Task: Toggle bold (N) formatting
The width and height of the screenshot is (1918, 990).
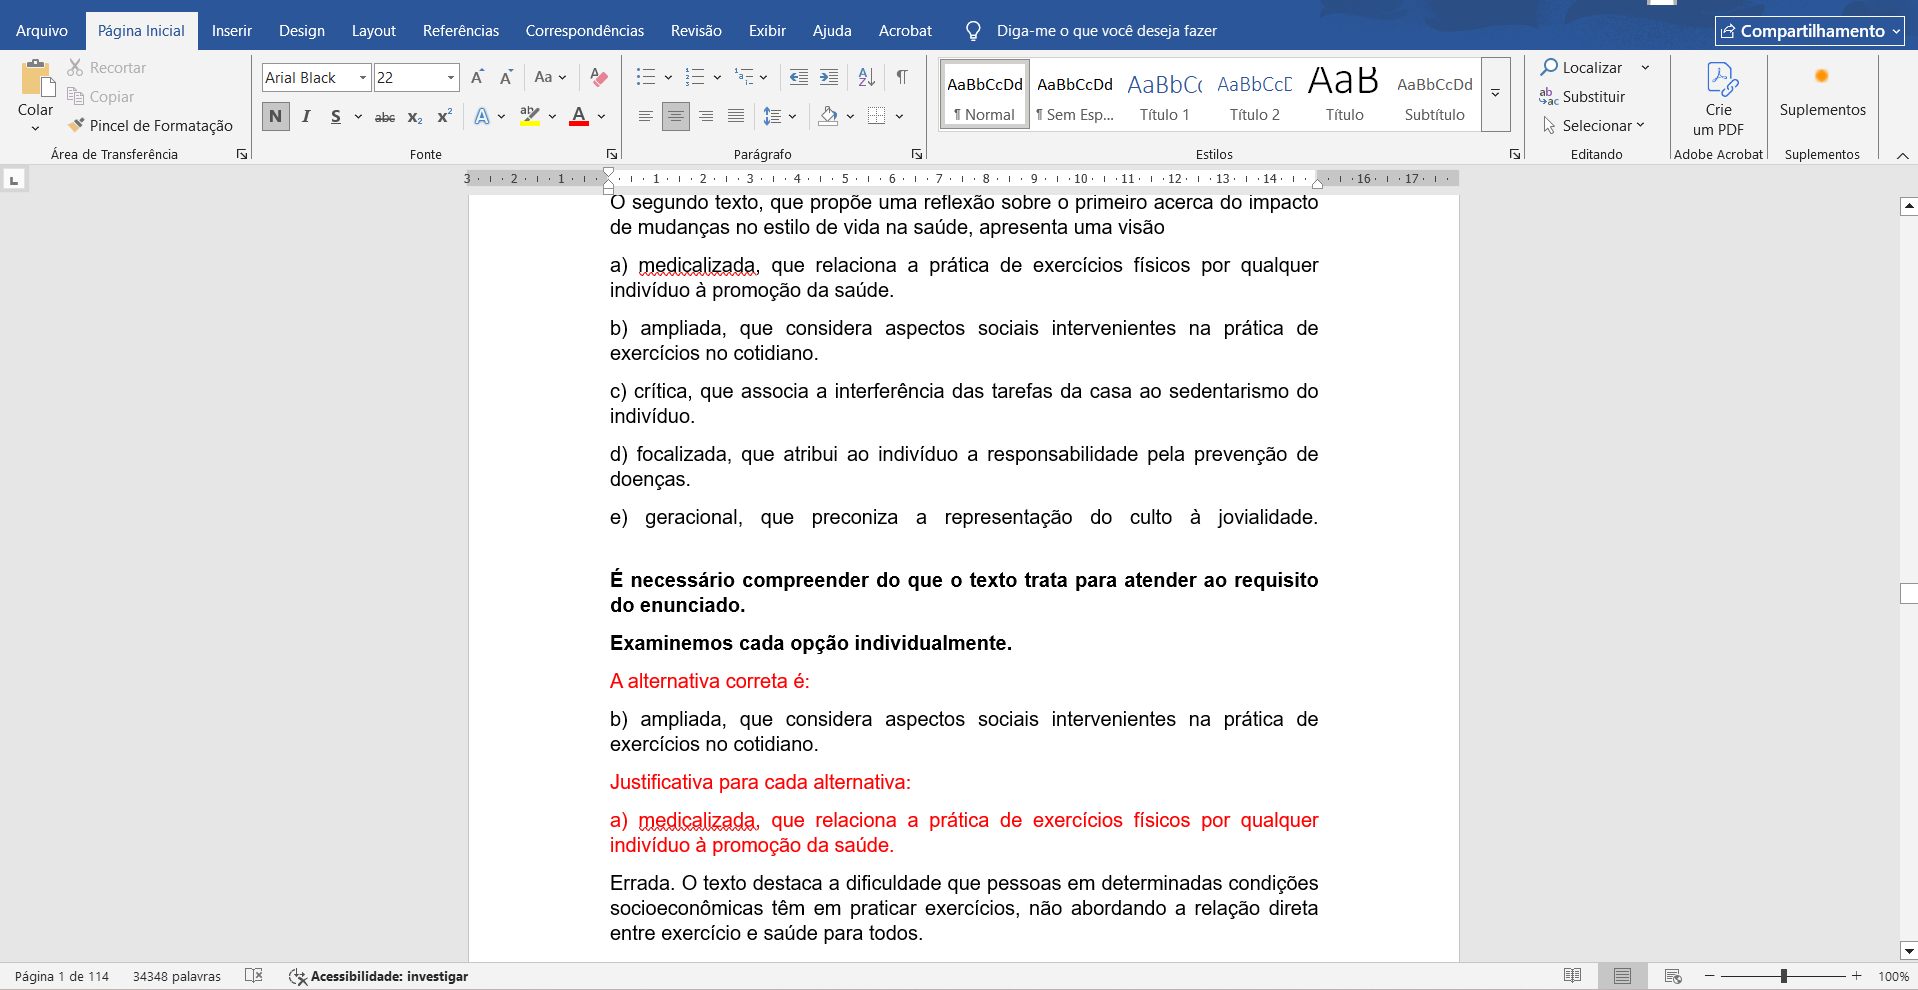Action: click(276, 116)
